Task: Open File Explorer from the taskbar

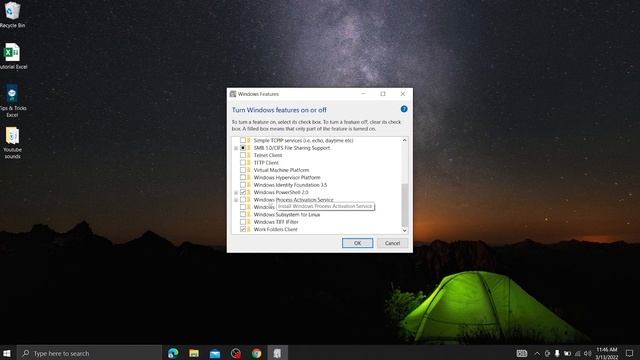Action: click(x=194, y=353)
